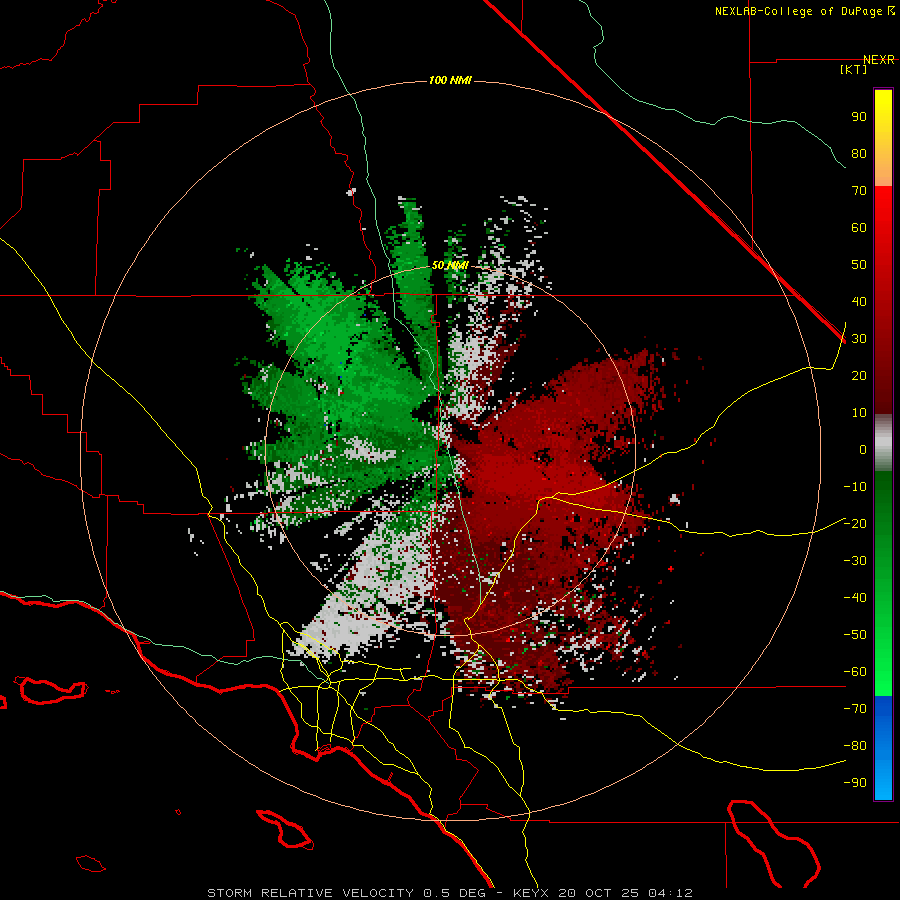The width and height of the screenshot is (900, 900).
Task: Select the 50 value on velocity scale
Action: pyautogui.click(x=859, y=265)
